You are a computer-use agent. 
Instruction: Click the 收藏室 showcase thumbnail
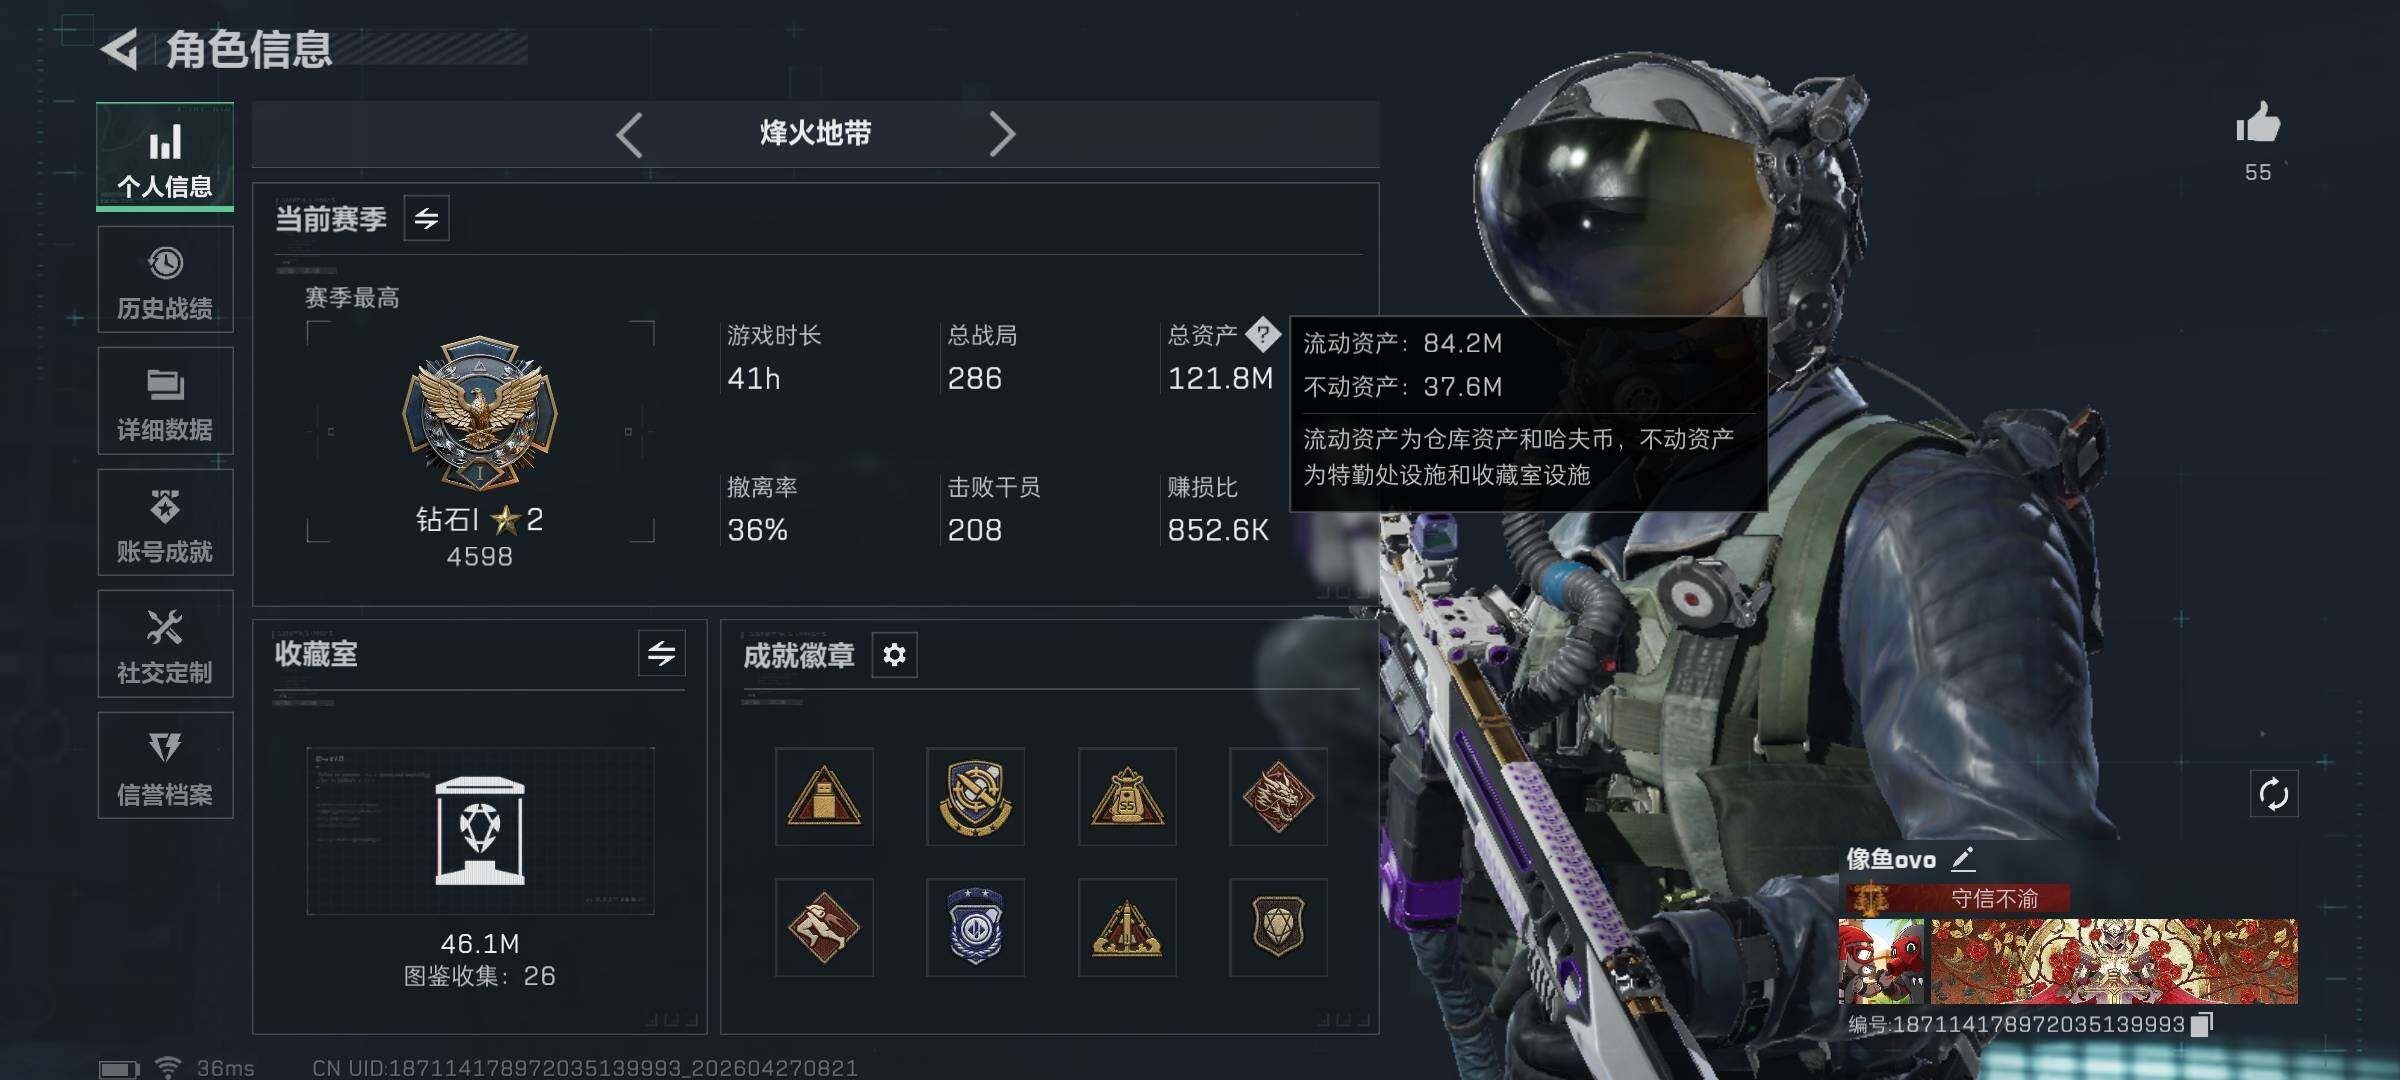point(480,831)
